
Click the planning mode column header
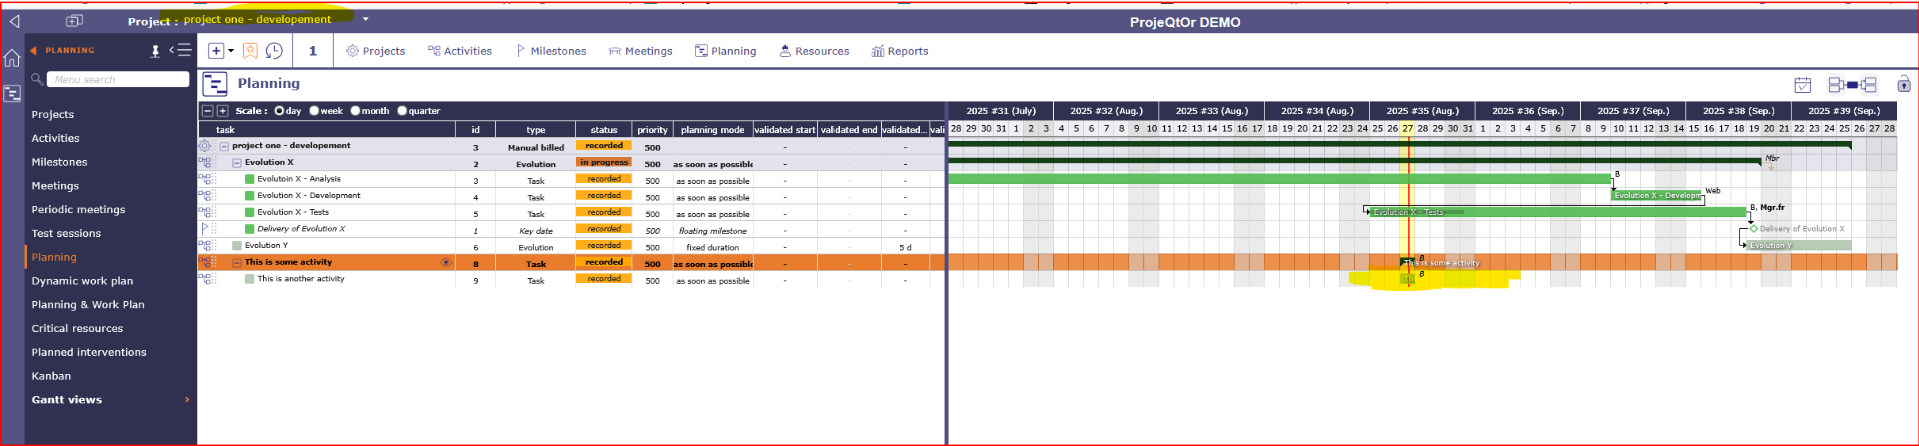[x=712, y=130]
